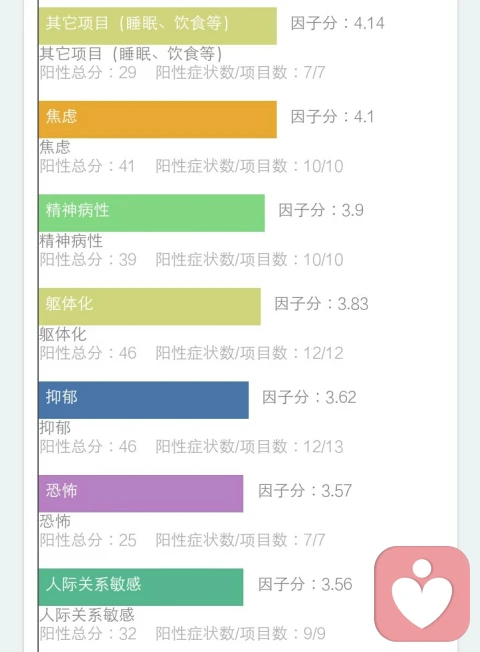
Task: Click 阳性总分：25 under 恐怖
Action: tap(88, 540)
